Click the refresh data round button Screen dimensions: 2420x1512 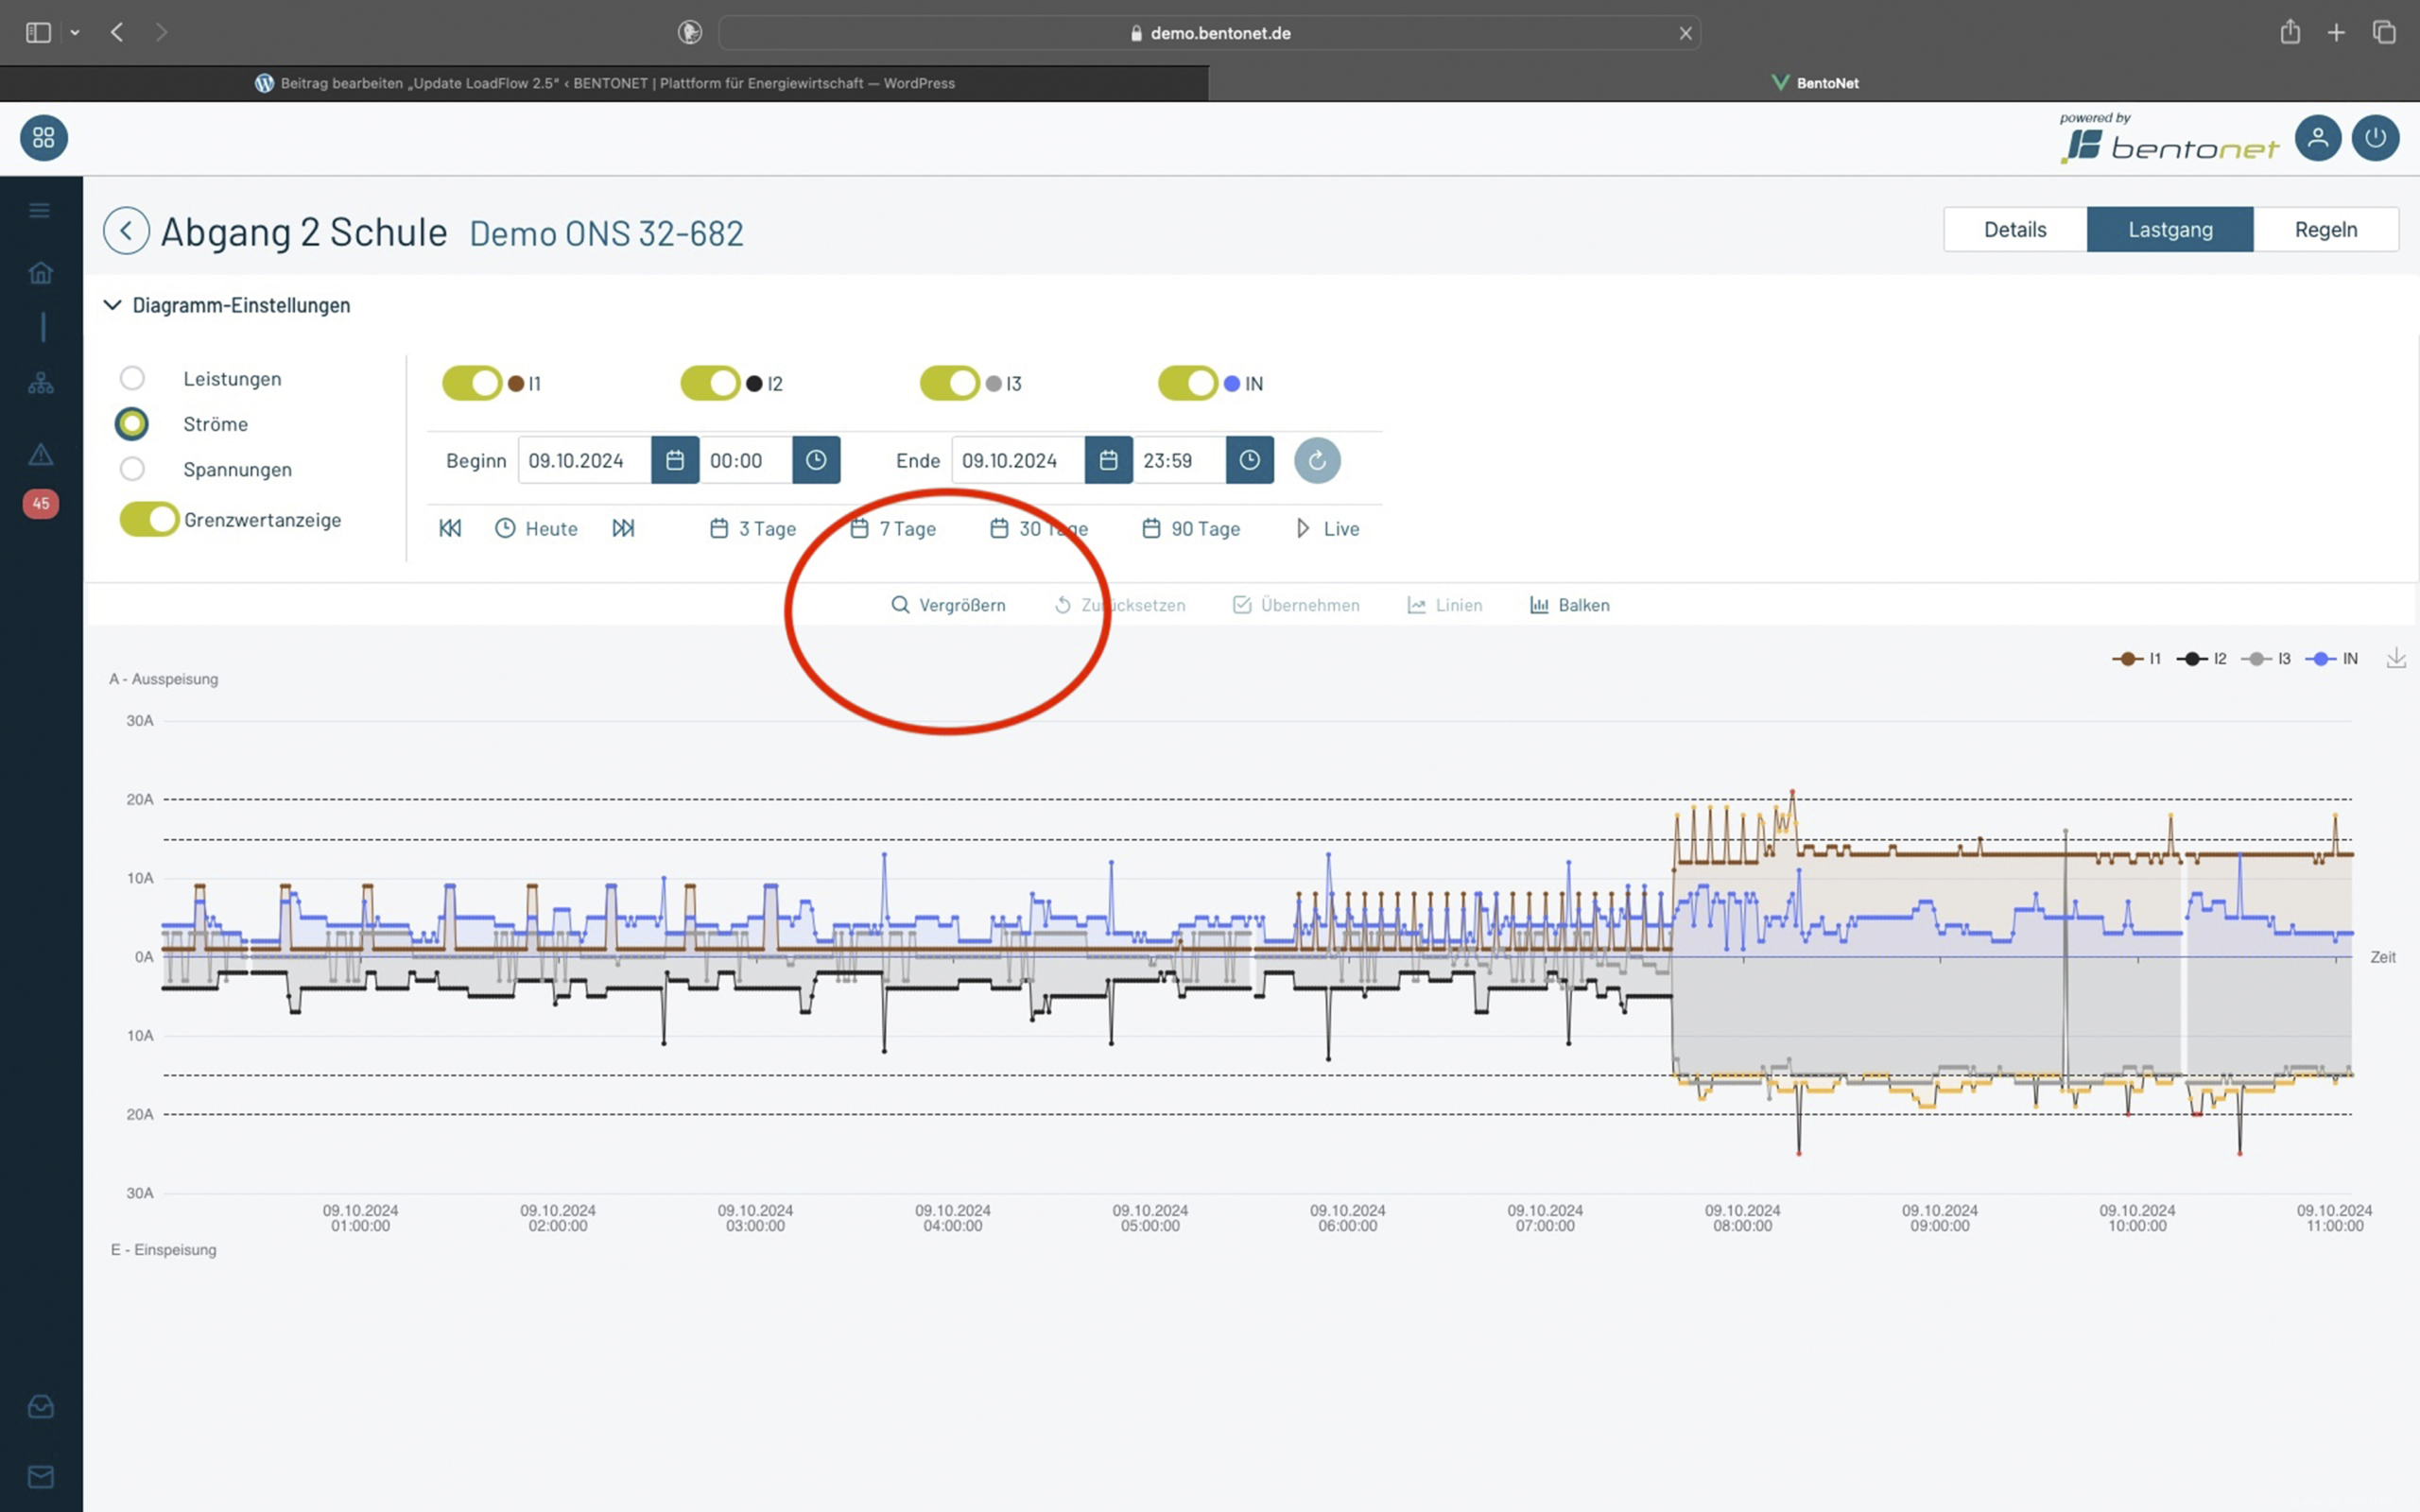[1317, 460]
